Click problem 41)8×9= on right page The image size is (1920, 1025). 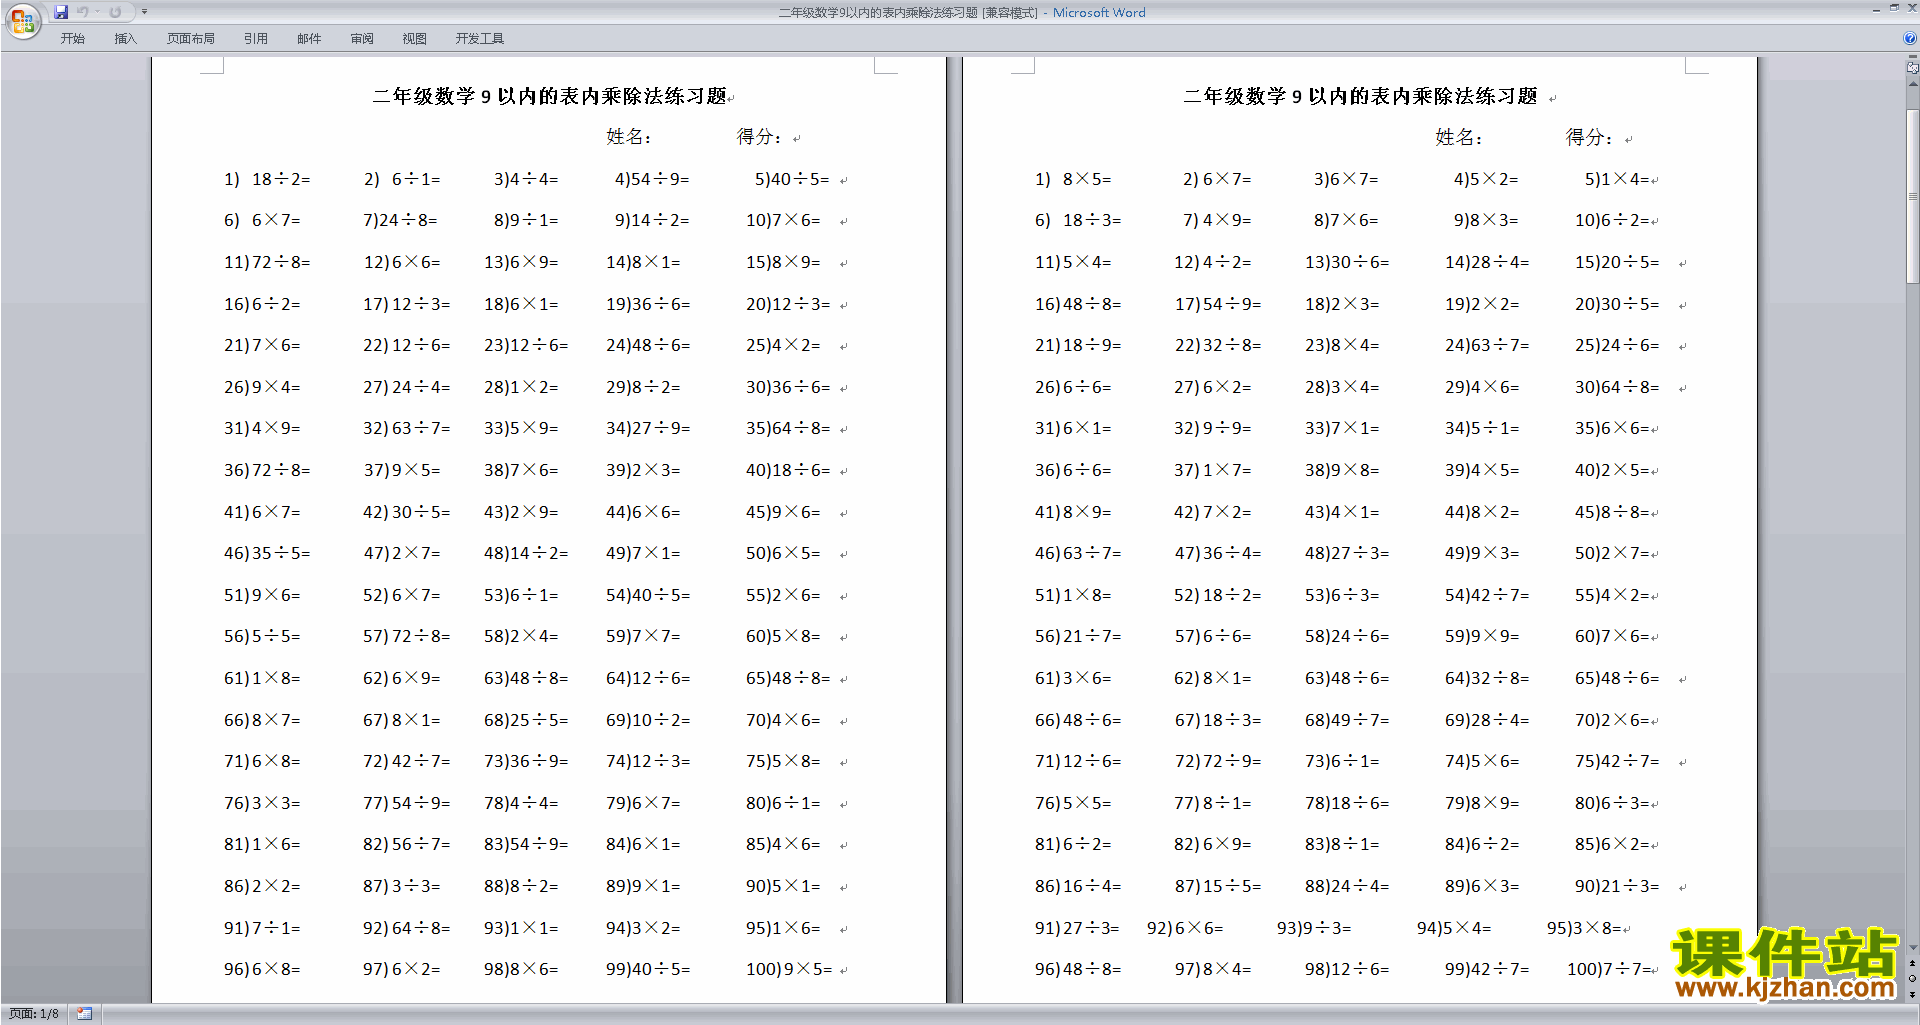(x=1073, y=512)
